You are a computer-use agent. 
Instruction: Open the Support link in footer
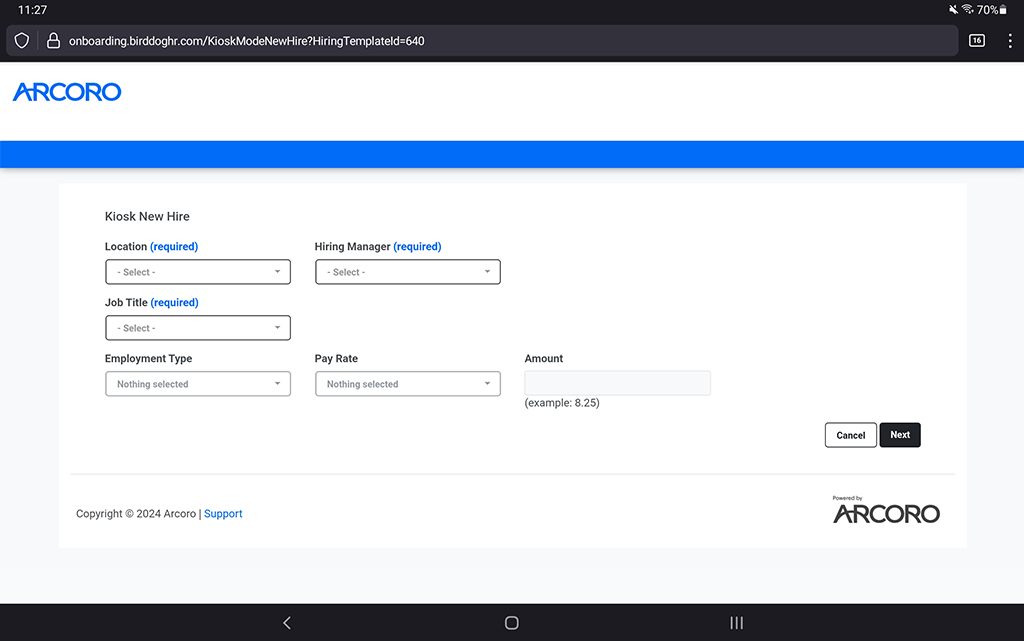coord(223,514)
